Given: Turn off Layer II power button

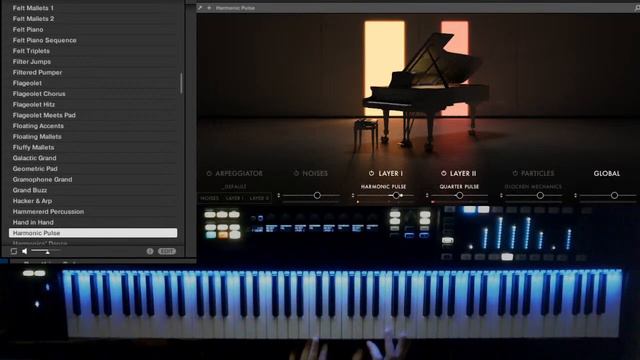Looking at the screenshot, I should pyautogui.click(x=444, y=173).
